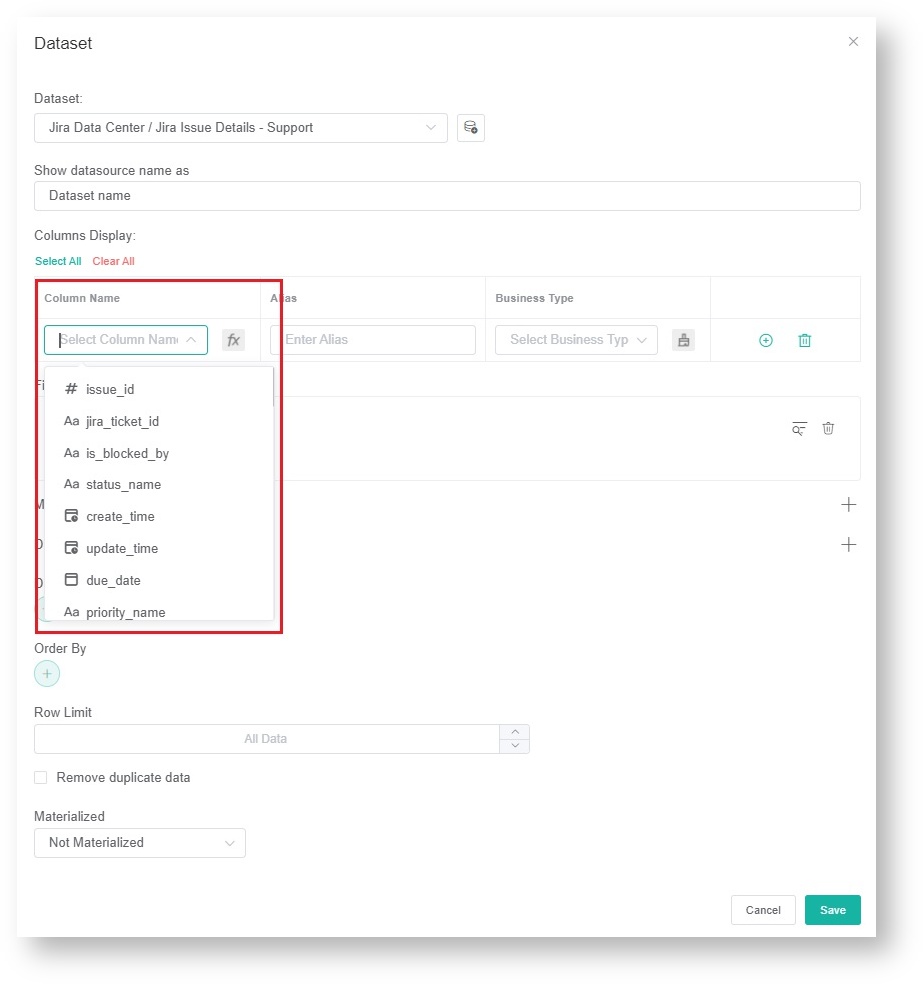This screenshot has height=985, width=924.
Task: Click the Select All link
Action: coord(58,261)
